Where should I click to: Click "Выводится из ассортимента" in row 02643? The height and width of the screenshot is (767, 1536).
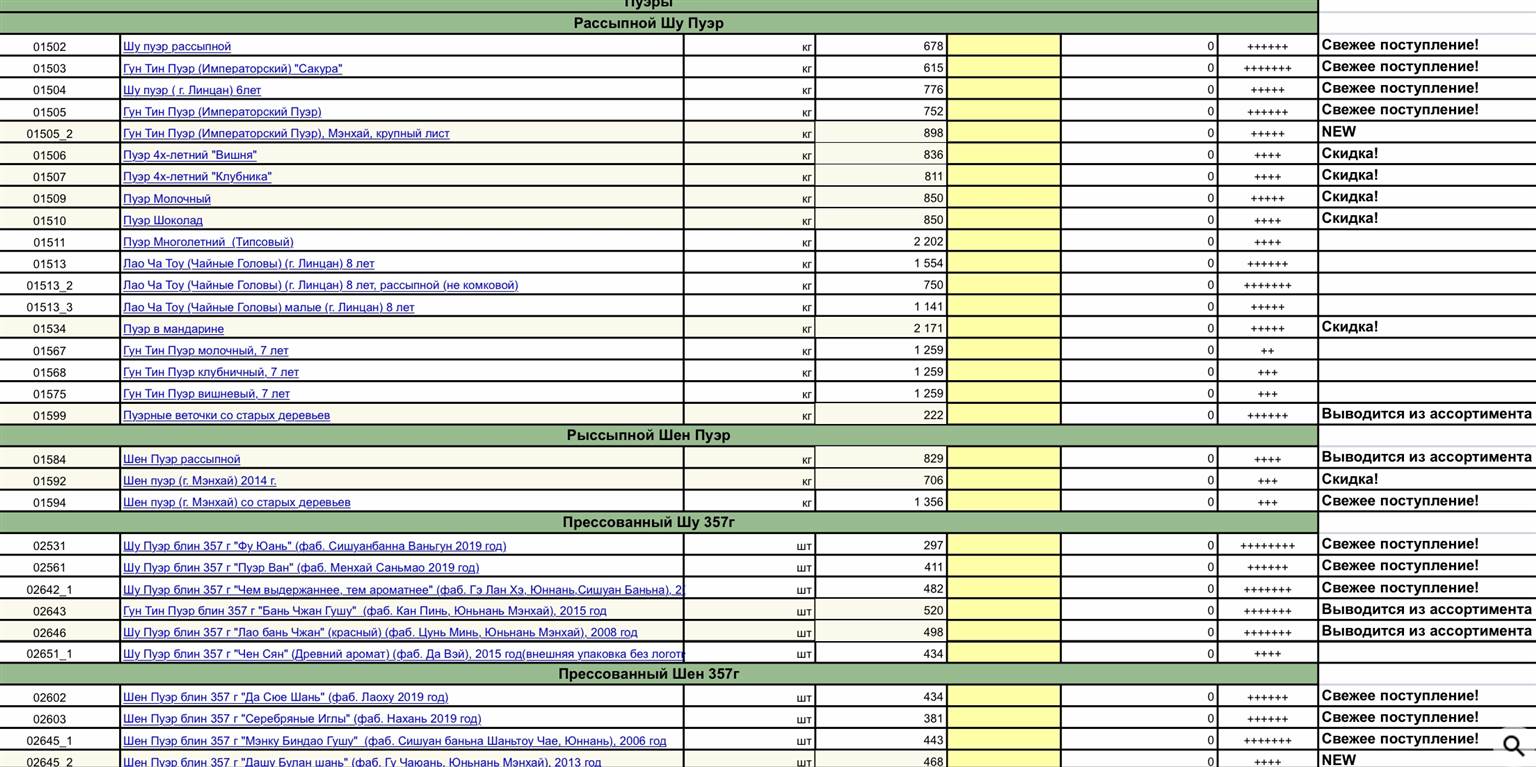click(x=1427, y=610)
